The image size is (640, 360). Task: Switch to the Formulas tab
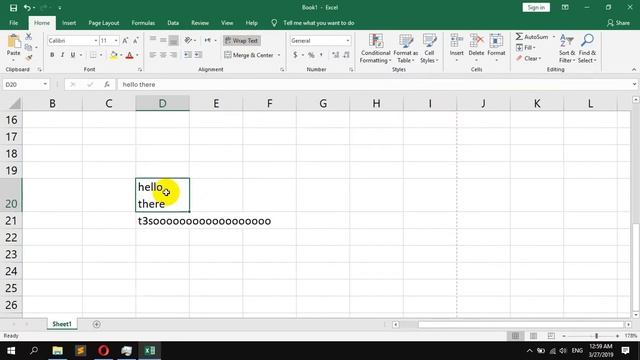click(143, 23)
